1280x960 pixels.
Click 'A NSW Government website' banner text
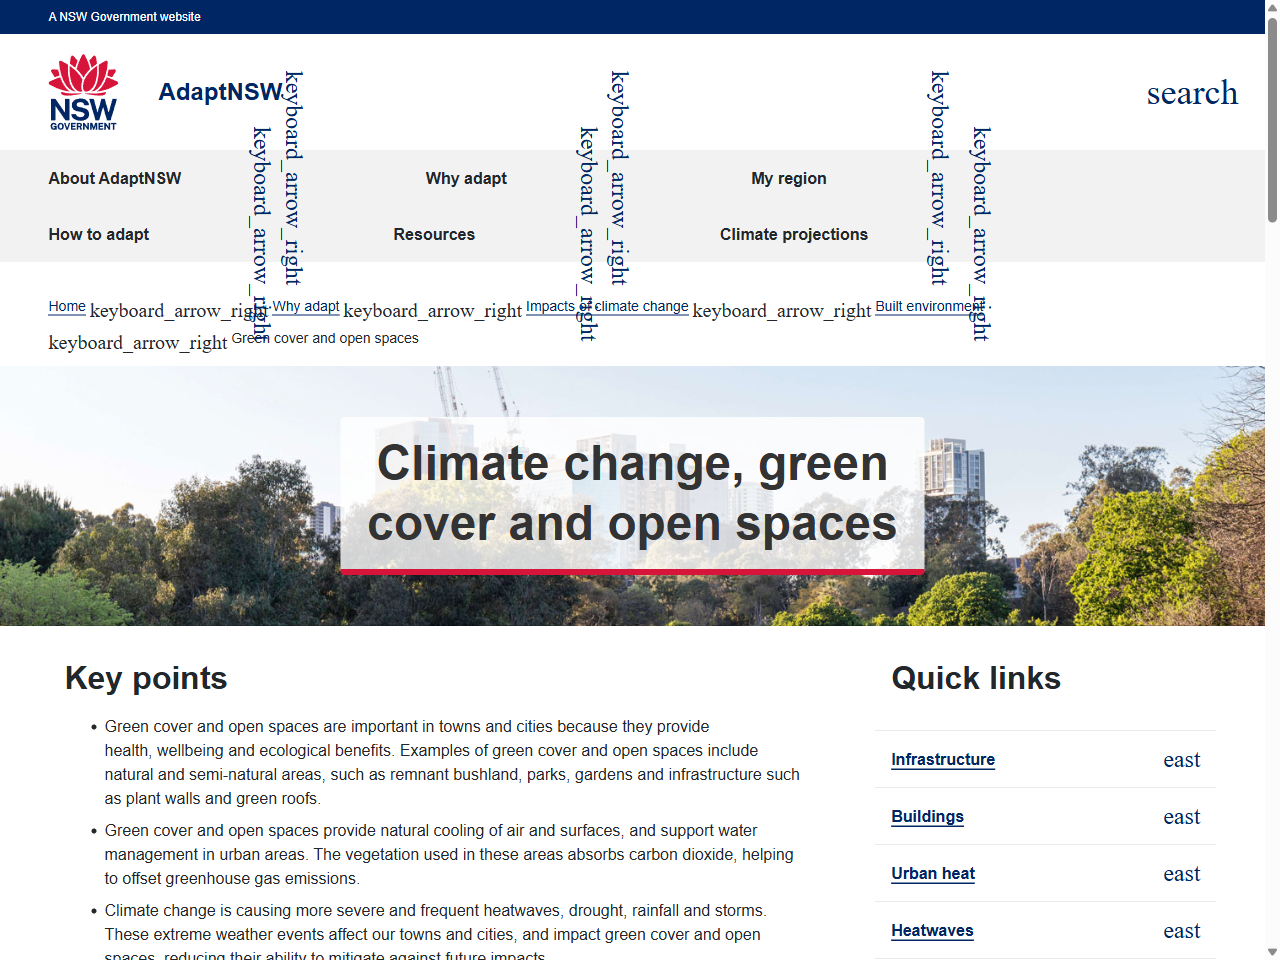pyautogui.click(x=124, y=17)
